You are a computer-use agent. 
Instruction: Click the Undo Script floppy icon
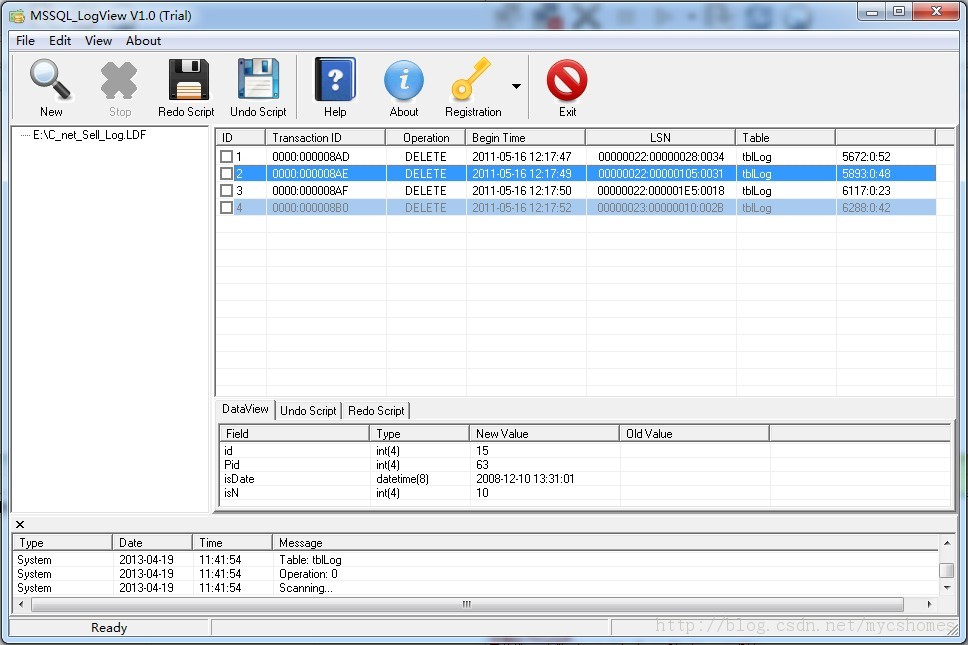[258, 79]
